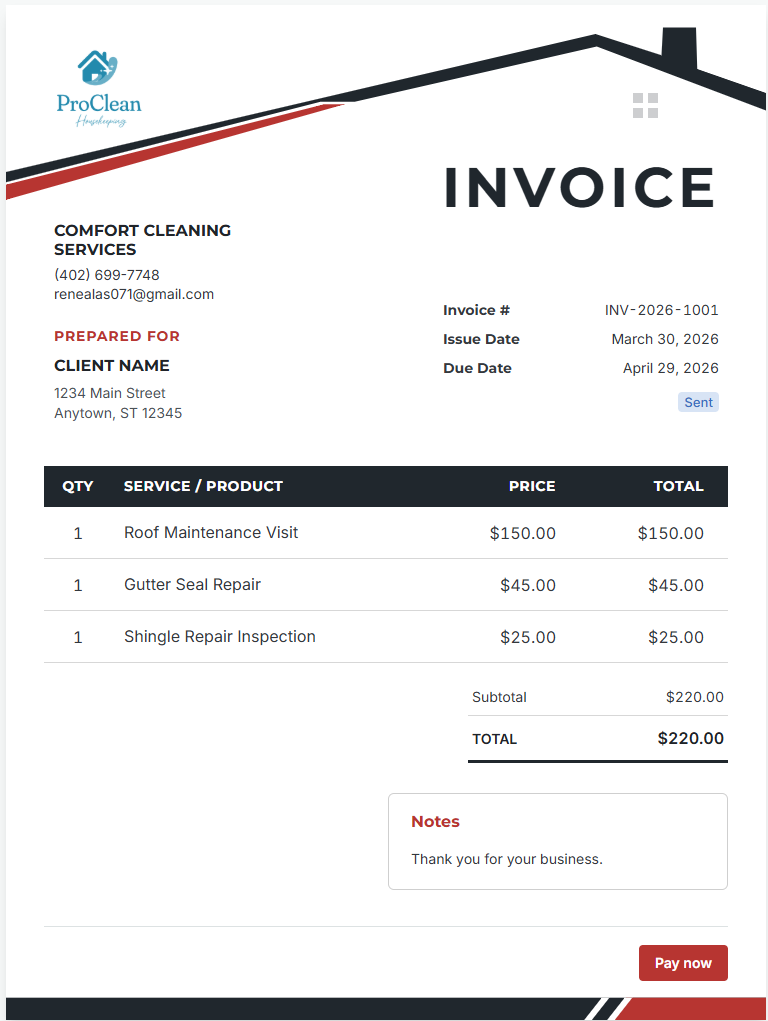Click the Roof Maintenance Visit line item
Screen dimensions: 768x1021
click(x=211, y=533)
